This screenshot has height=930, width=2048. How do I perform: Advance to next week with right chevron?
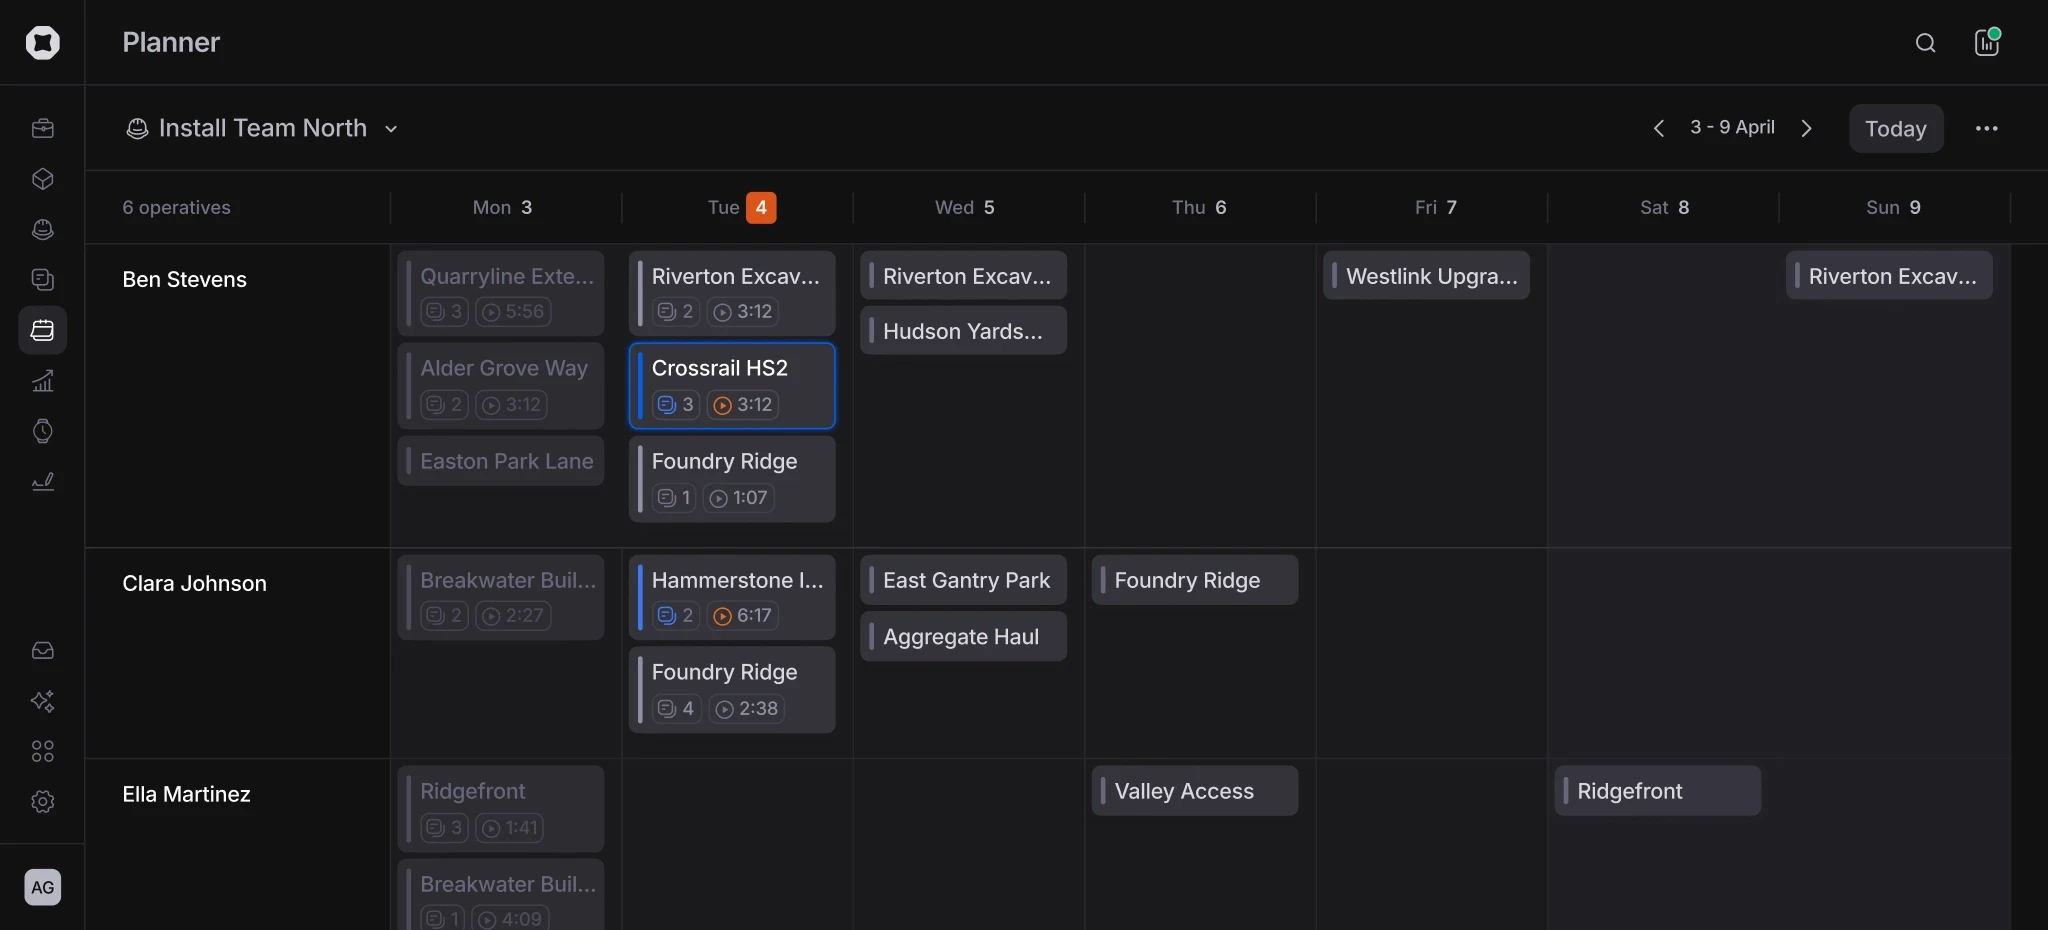1808,128
